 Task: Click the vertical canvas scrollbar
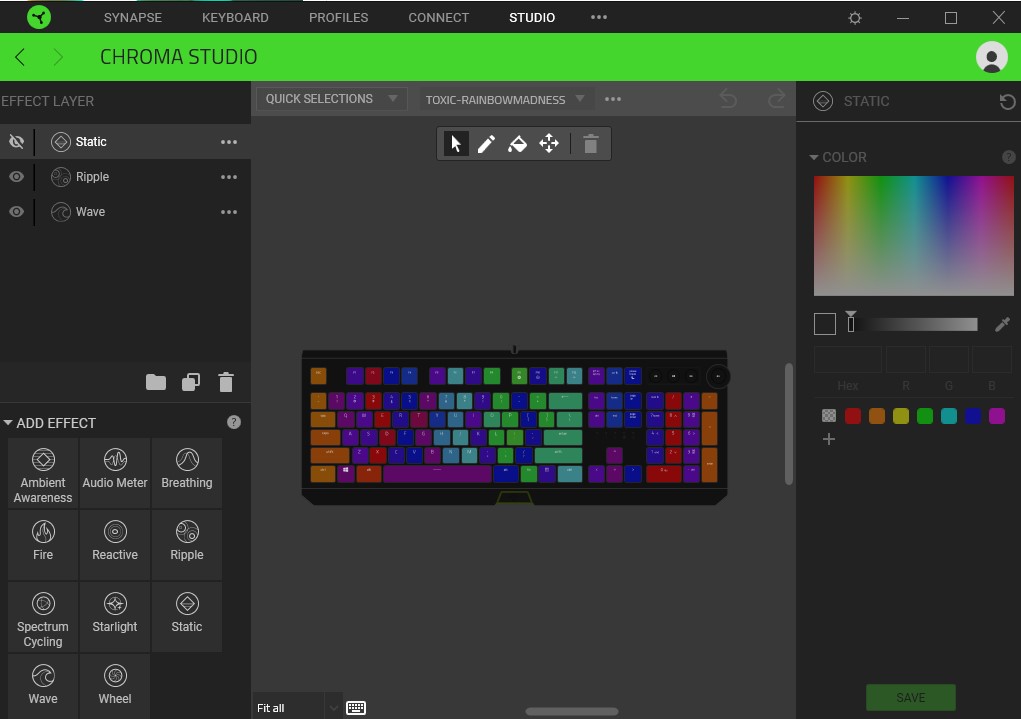(789, 423)
